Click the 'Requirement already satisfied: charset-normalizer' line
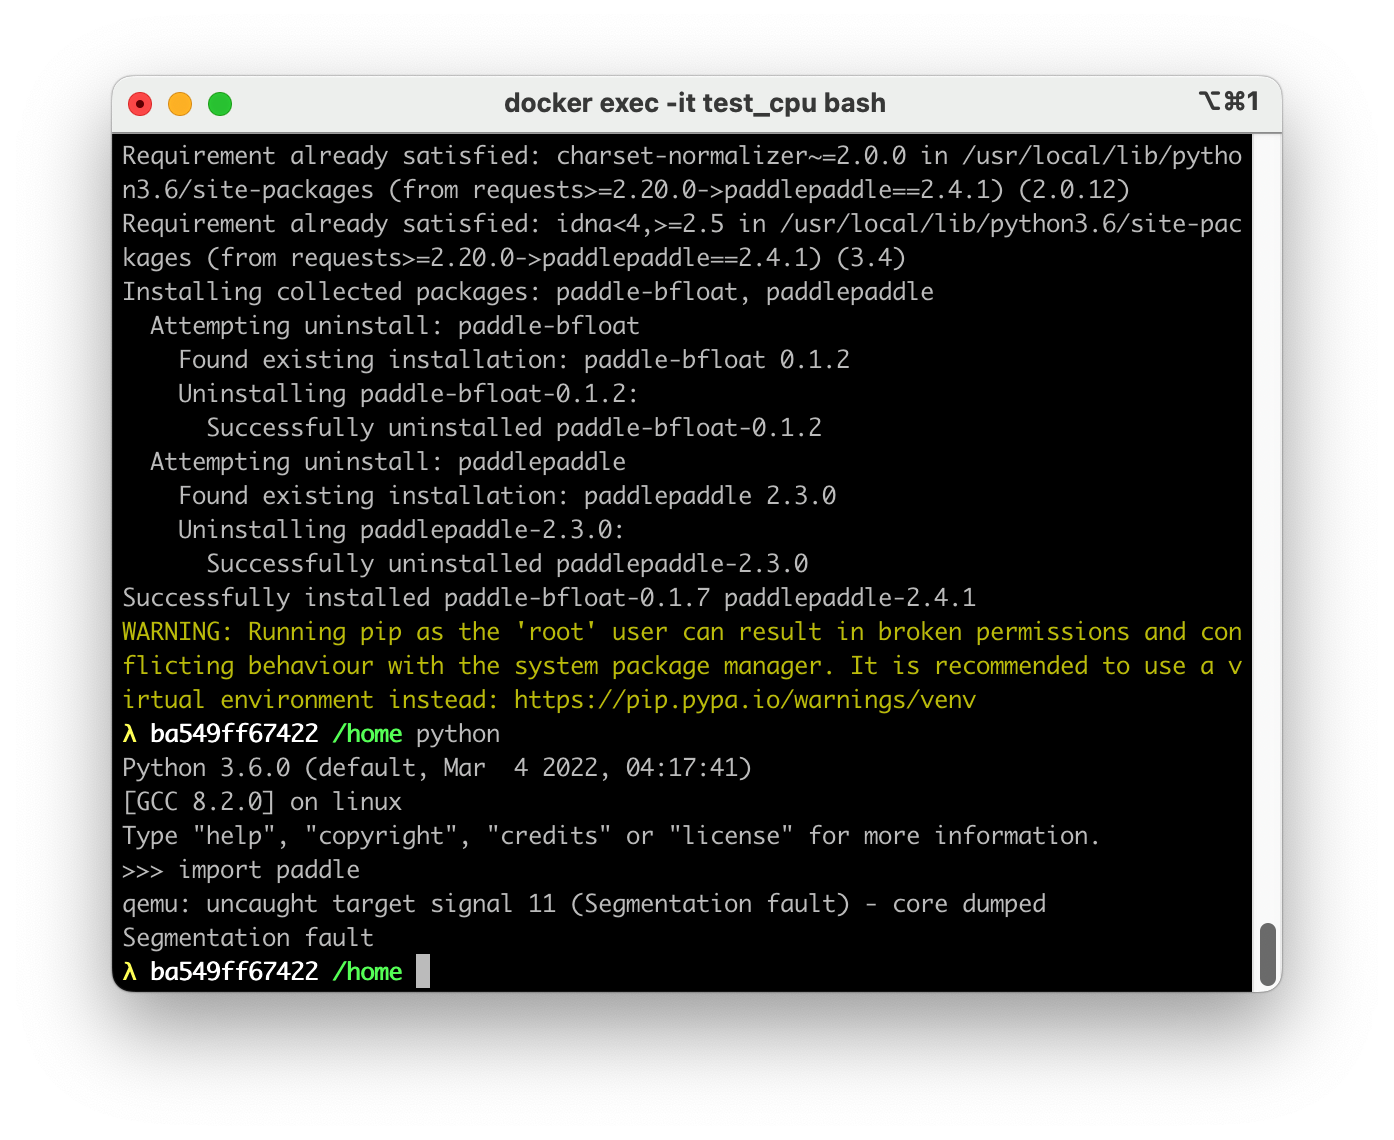 click(682, 173)
